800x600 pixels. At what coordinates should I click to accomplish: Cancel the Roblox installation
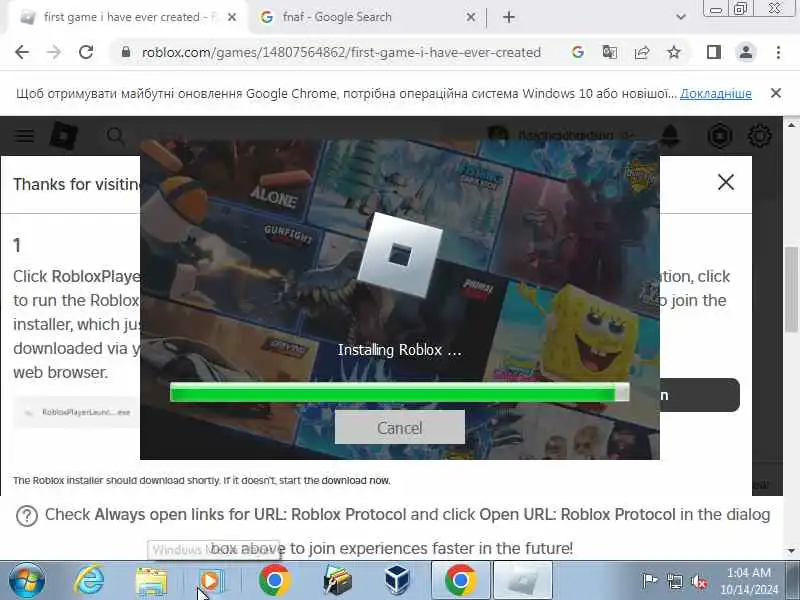399,428
